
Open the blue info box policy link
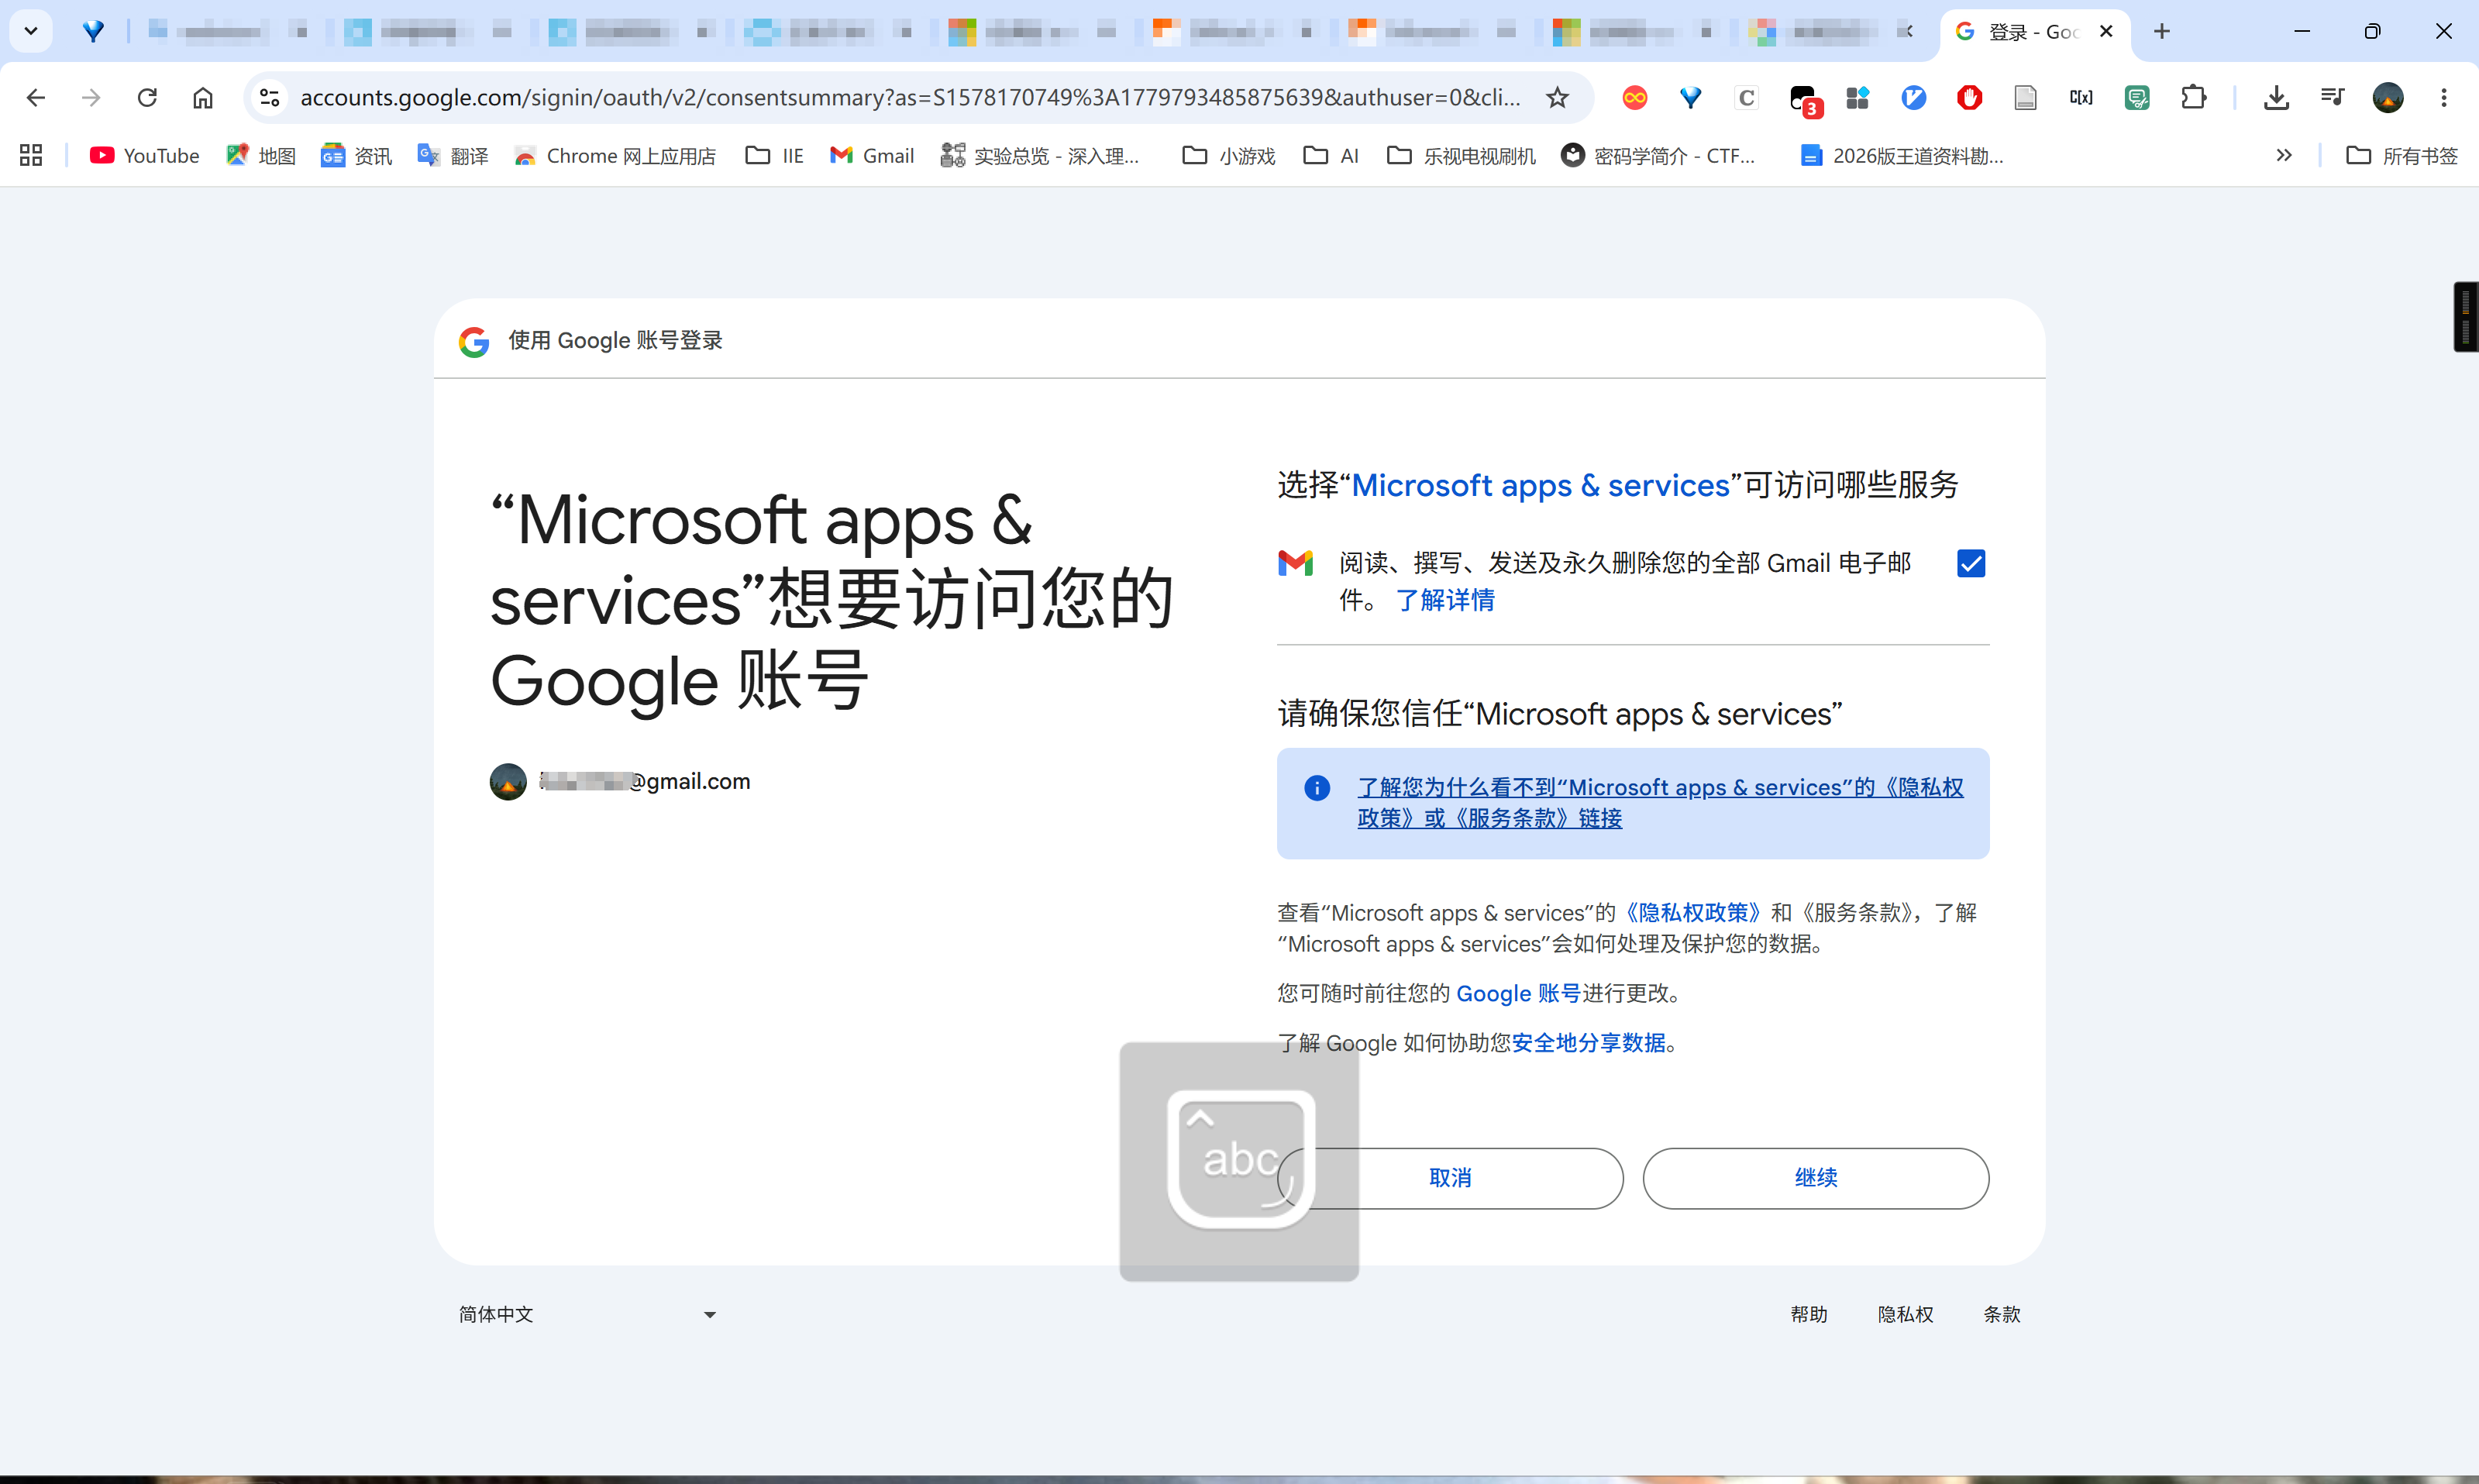pos(1660,802)
